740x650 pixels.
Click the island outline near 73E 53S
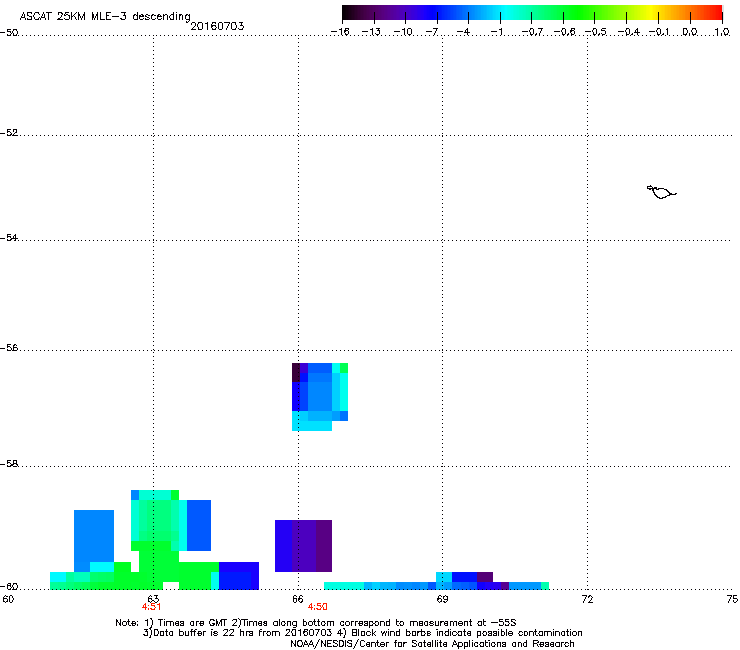(x=661, y=192)
